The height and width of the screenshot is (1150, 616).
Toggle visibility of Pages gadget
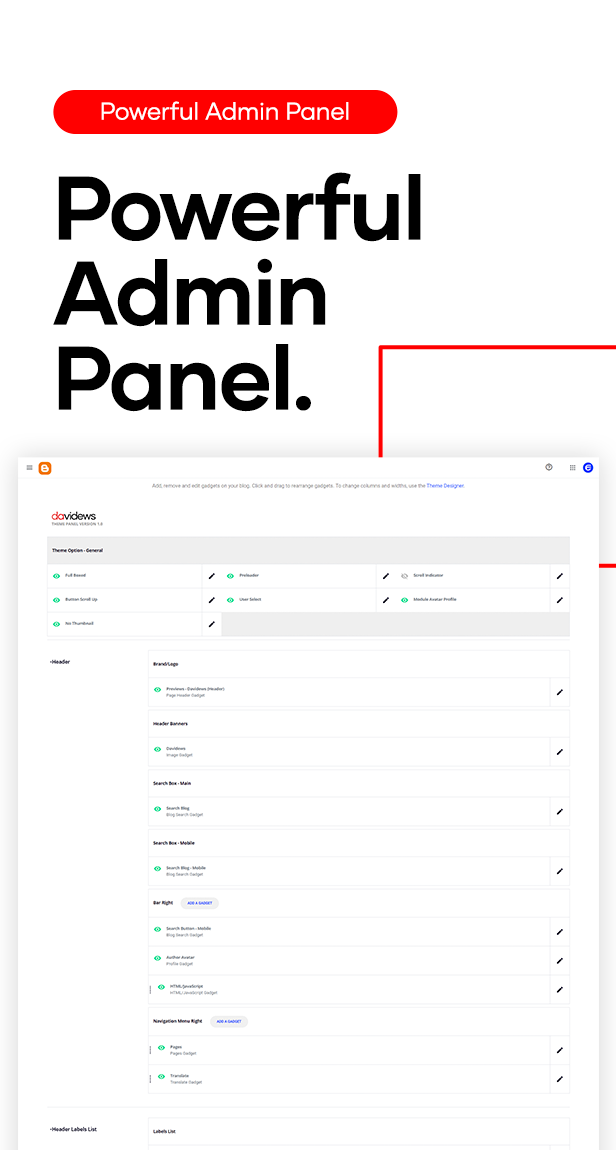[161, 1048]
